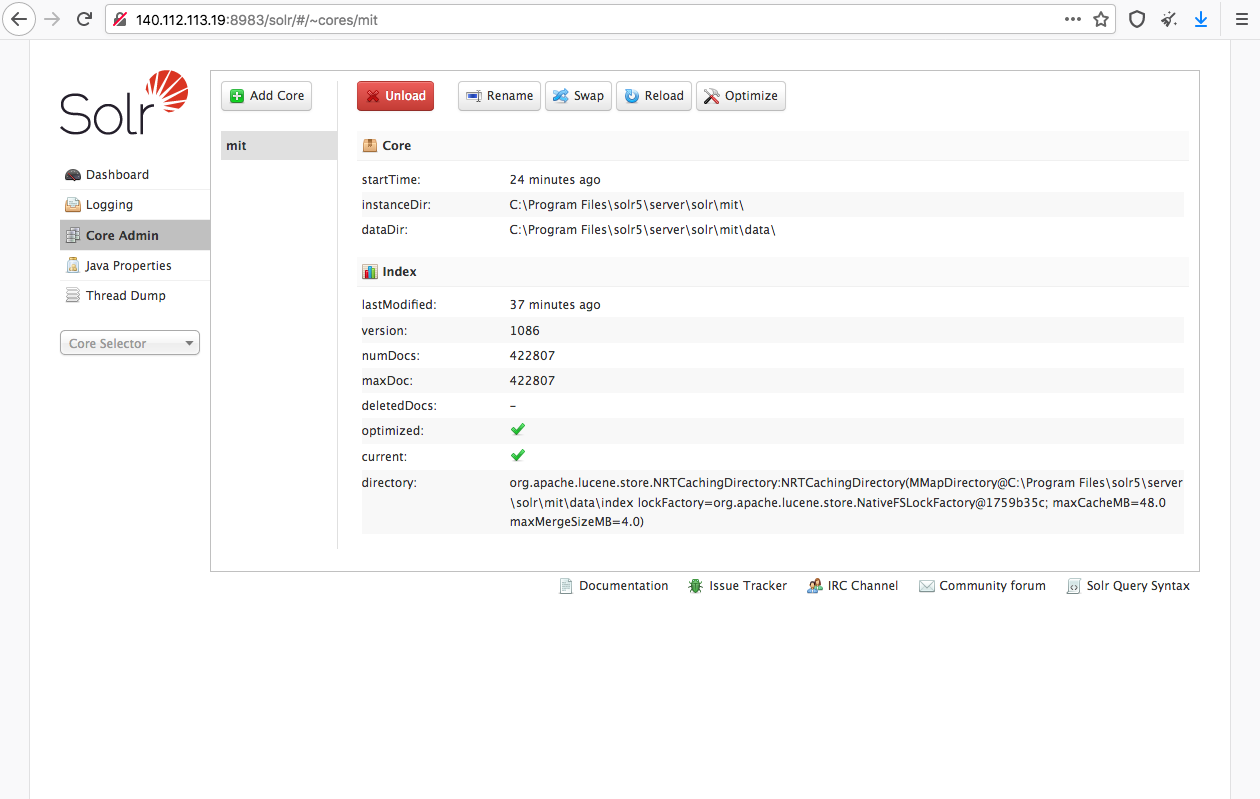Click the Core section box icon

370,145
